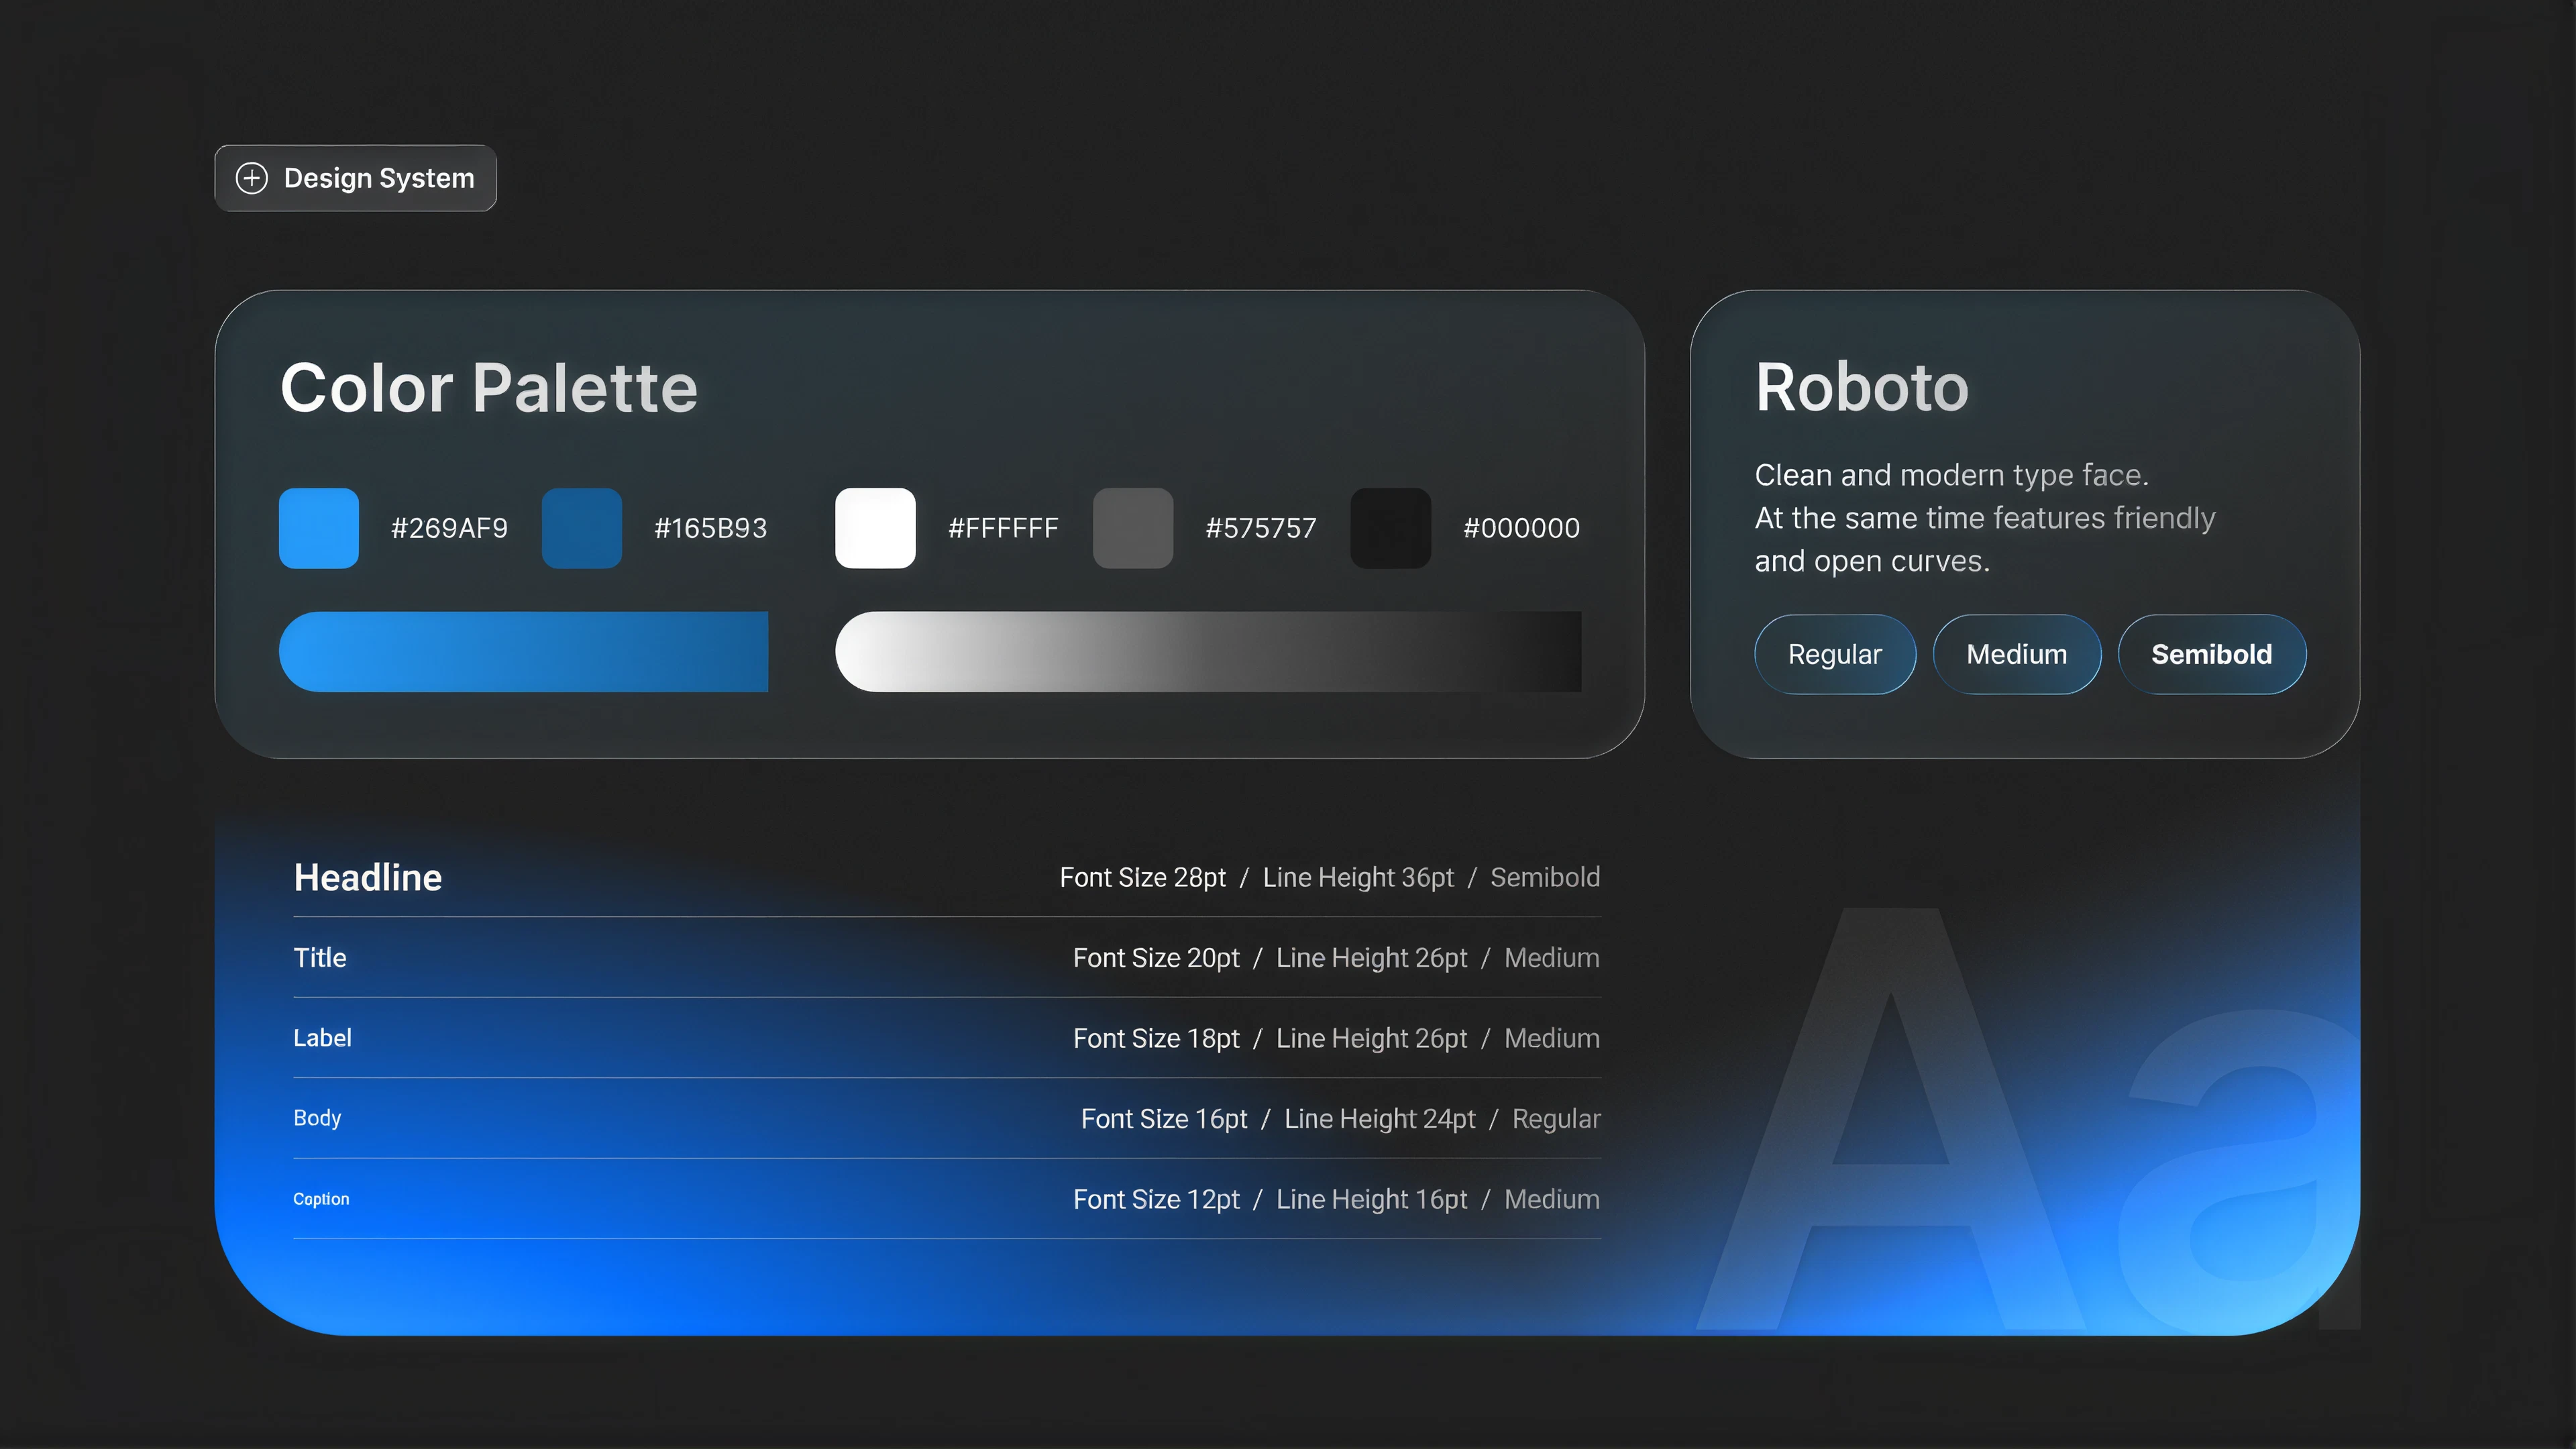Click 'Line Height 26pt' in Label row
Screen dimensions: 2576x1449
click(1372, 1038)
